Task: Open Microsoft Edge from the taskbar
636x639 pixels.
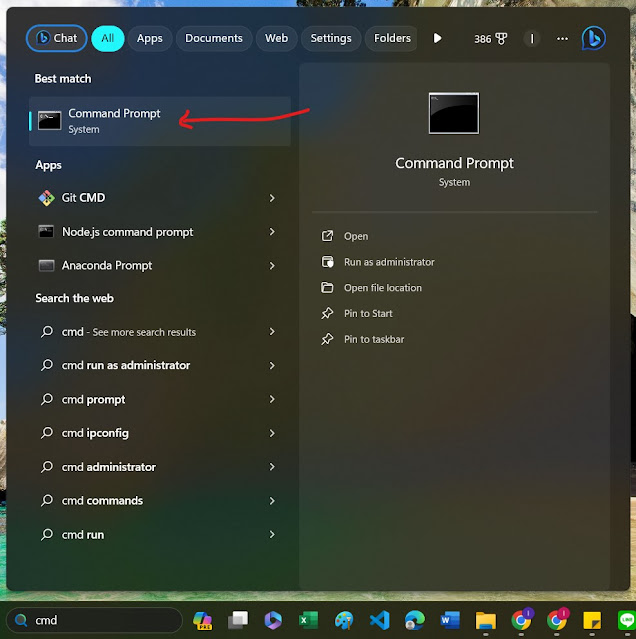Action: [415, 620]
